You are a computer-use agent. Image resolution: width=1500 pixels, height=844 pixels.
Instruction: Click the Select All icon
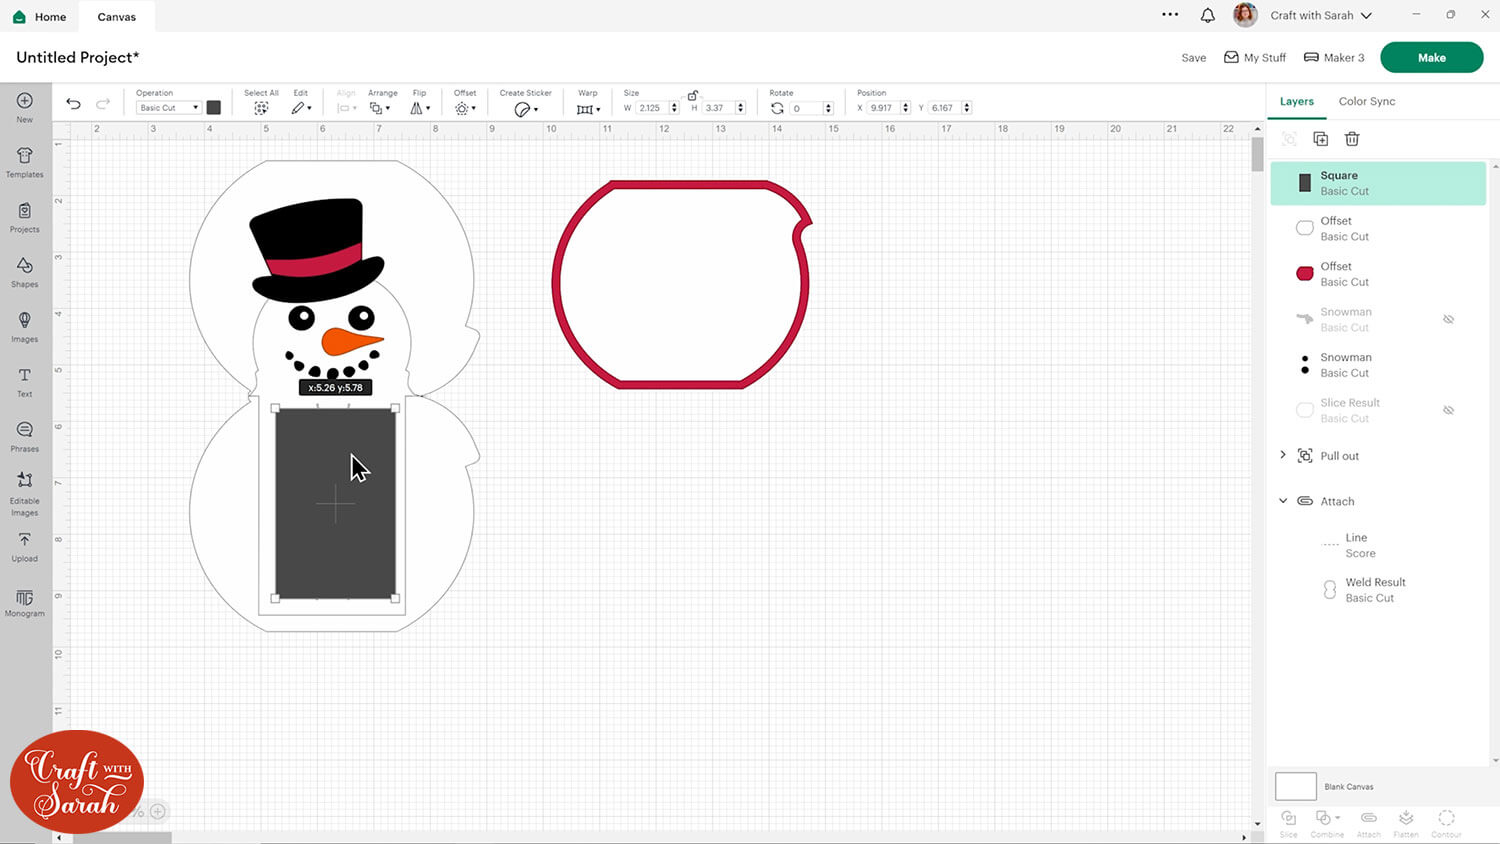click(x=261, y=108)
